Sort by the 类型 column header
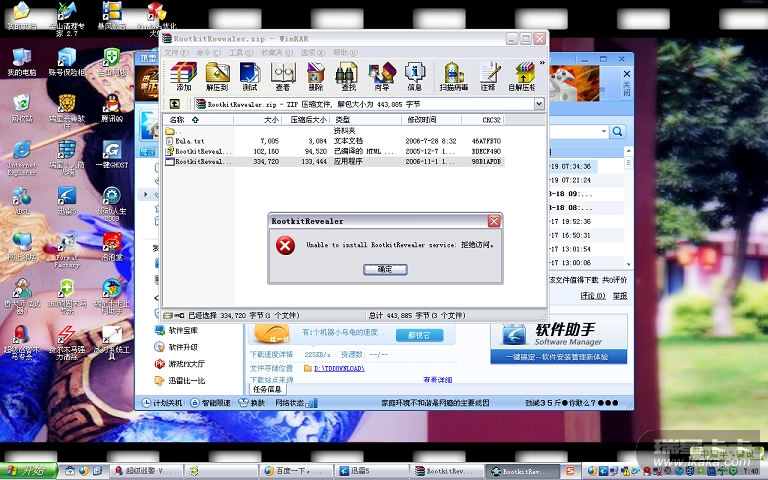The height and width of the screenshot is (480, 768). pos(366,120)
